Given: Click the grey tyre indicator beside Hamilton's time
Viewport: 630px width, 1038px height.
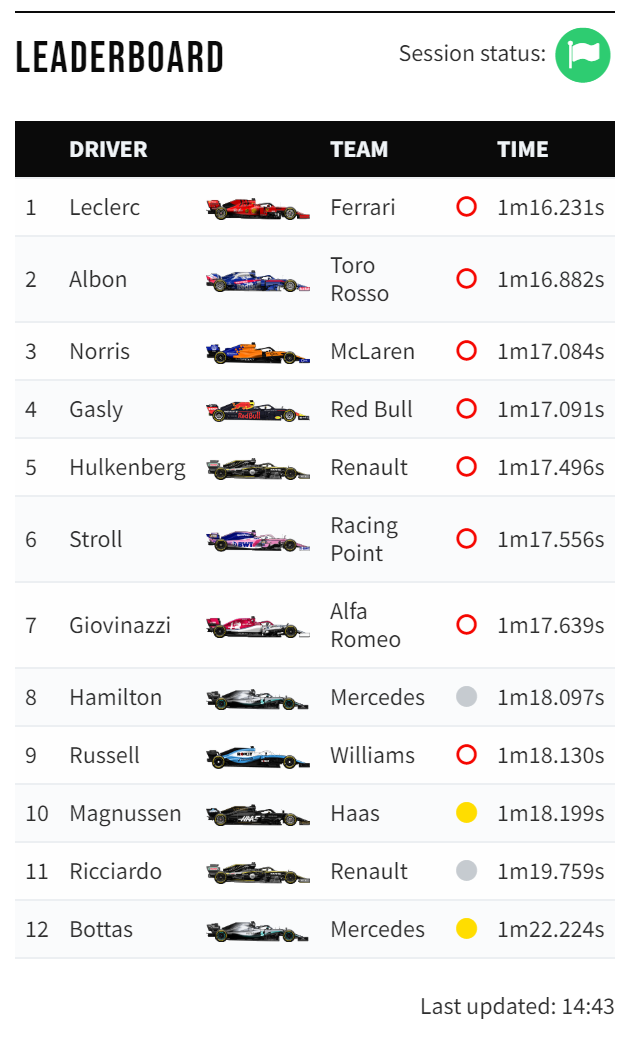Looking at the screenshot, I should [467, 696].
